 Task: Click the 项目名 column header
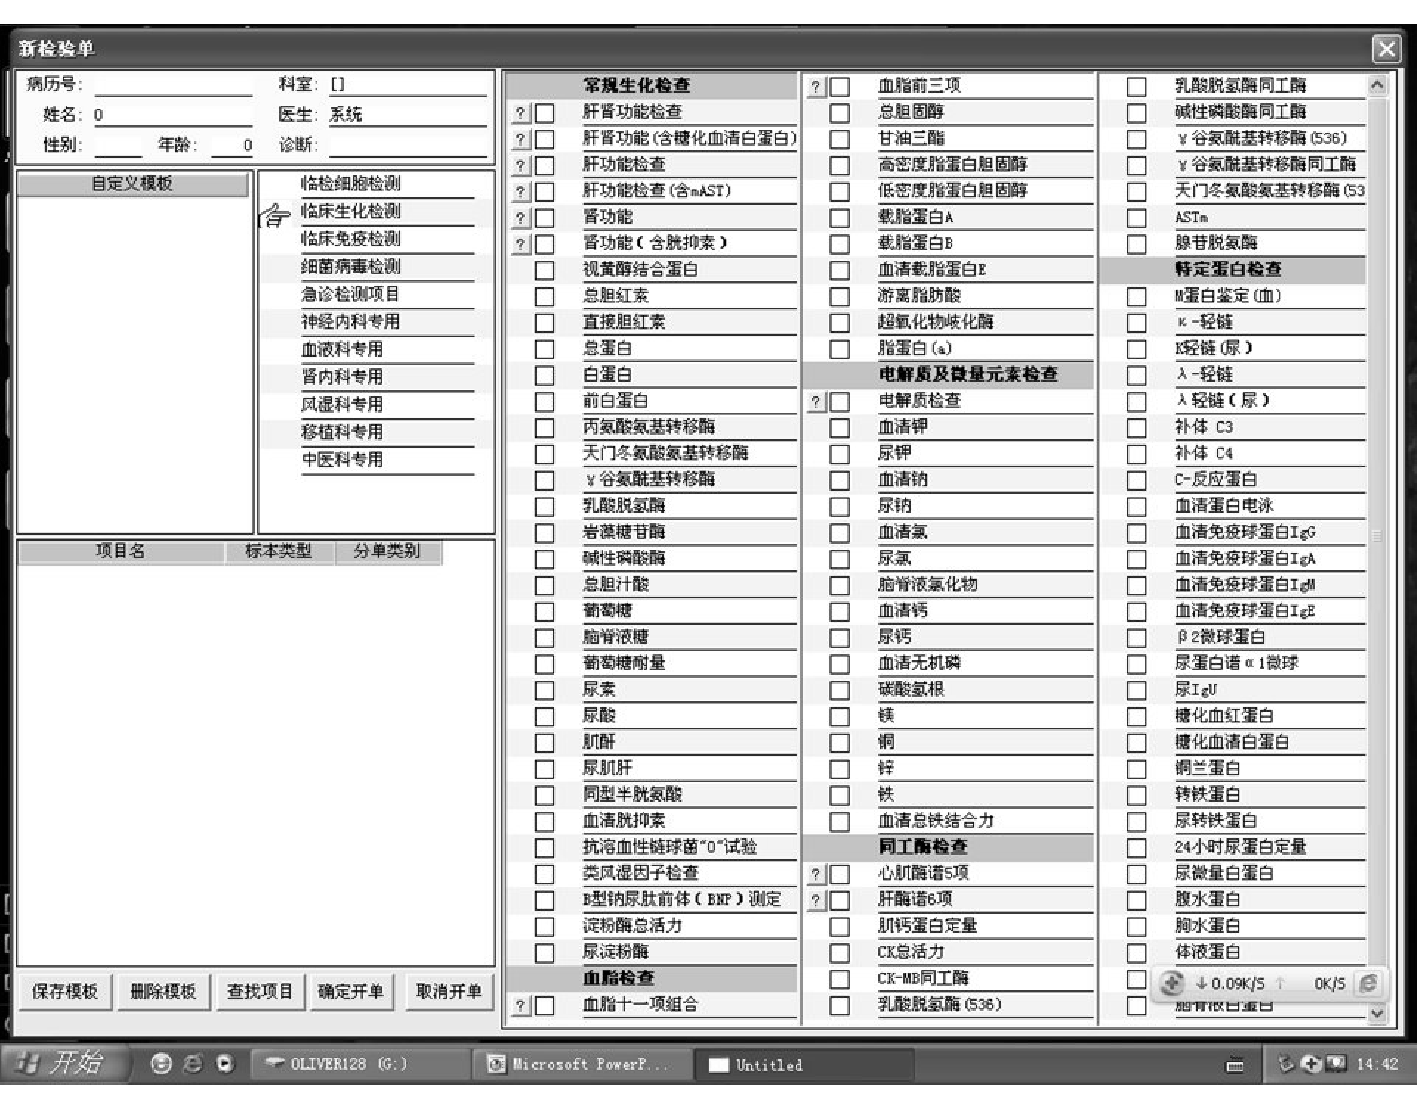120,551
